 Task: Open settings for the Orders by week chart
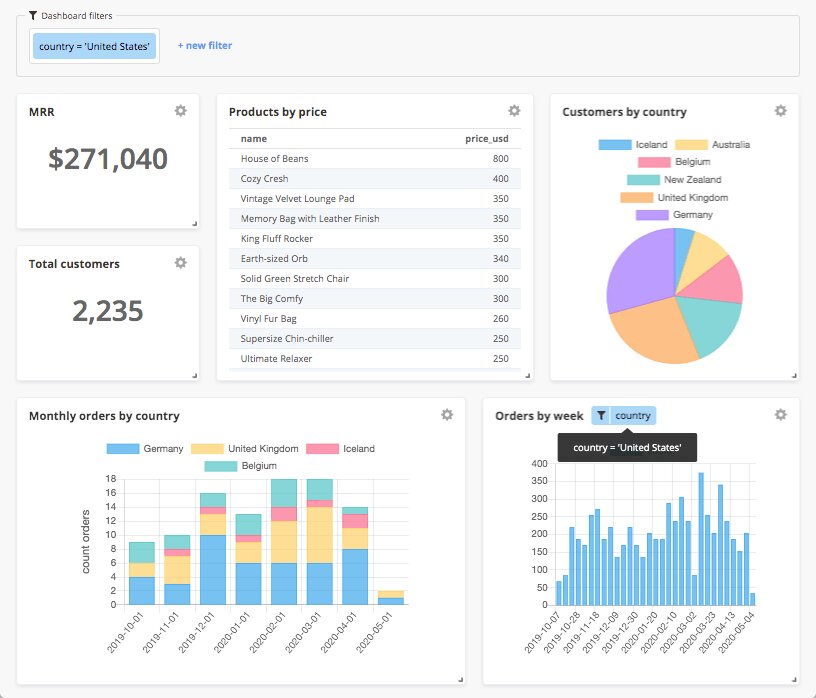pos(781,413)
